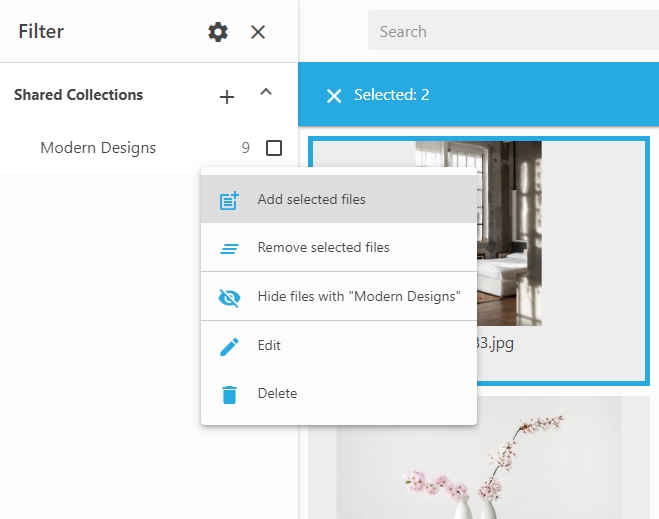Screen dimensions: 659x519
Task: Click the "Selected: 2" label
Action: click(391, 95)
